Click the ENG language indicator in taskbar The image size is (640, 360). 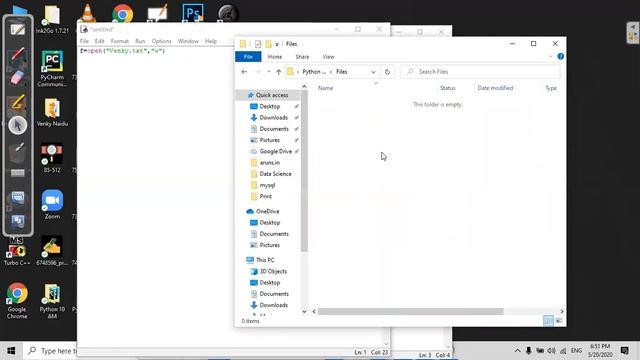tap(576, 351)
